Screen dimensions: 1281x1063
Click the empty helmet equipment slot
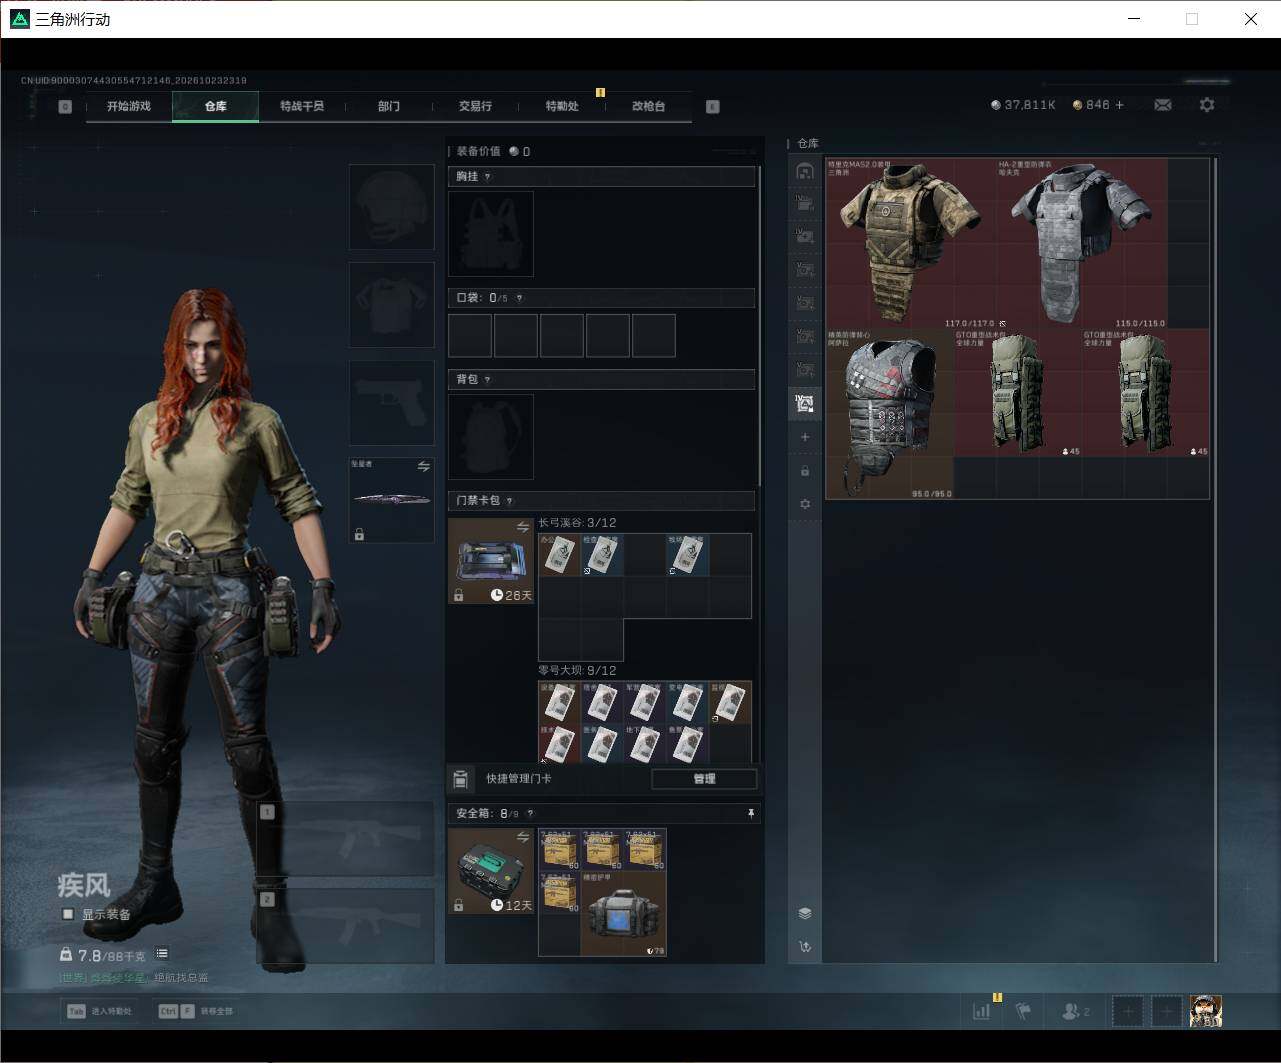click(392, 207)
